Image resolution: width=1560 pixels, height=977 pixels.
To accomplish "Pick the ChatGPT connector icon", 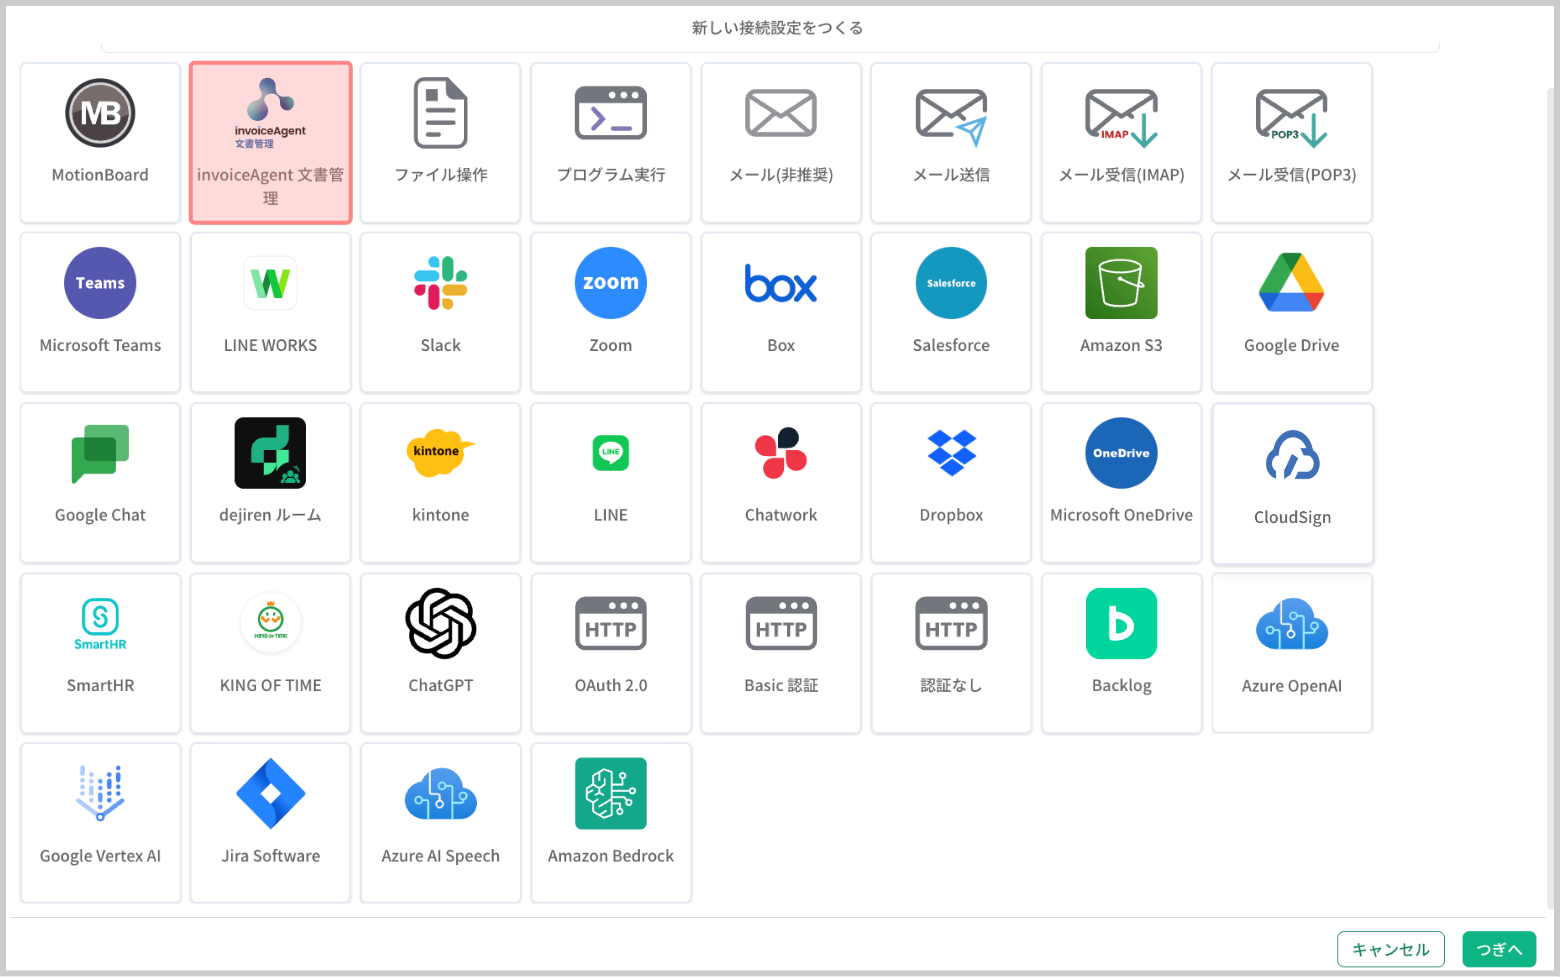I will point(440,623).
